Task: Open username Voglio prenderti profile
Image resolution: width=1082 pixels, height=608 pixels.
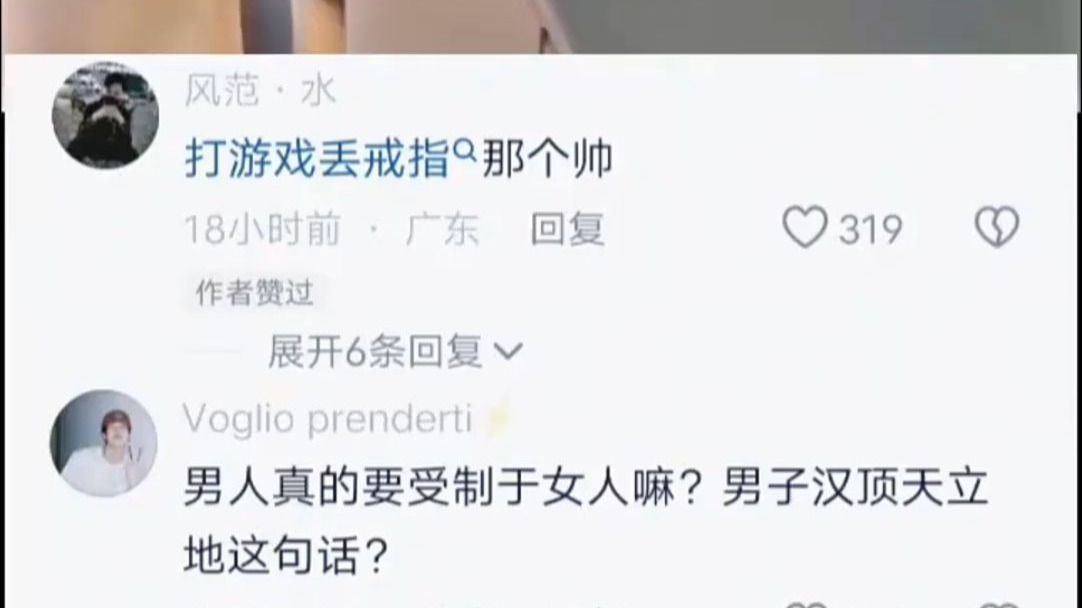Action: (328, 419)
